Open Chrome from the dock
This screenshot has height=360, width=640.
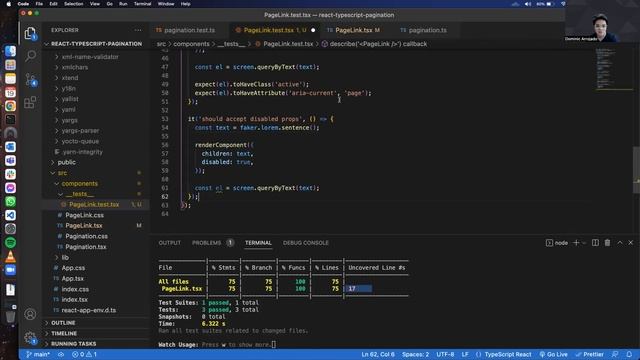[x=10, y=106]
